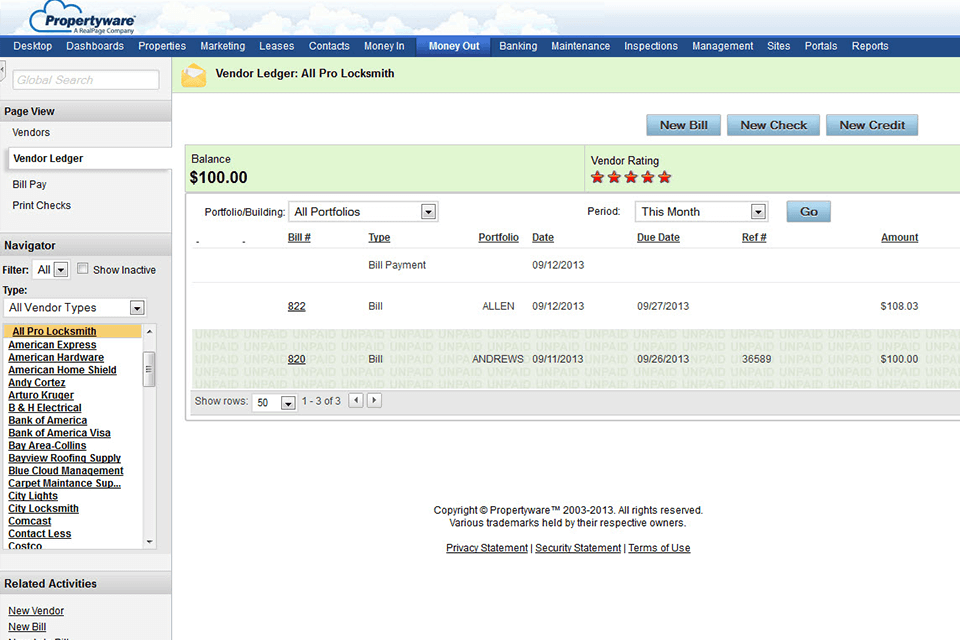The width and height of the screenshot is (960, 640).
Task: Open Bill Pay page view
Action: (x=29, y=184)
